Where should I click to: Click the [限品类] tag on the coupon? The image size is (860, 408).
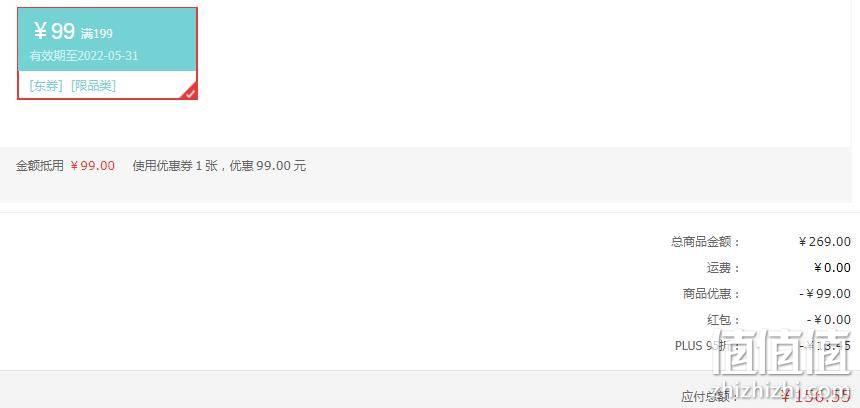click(94, 86)
